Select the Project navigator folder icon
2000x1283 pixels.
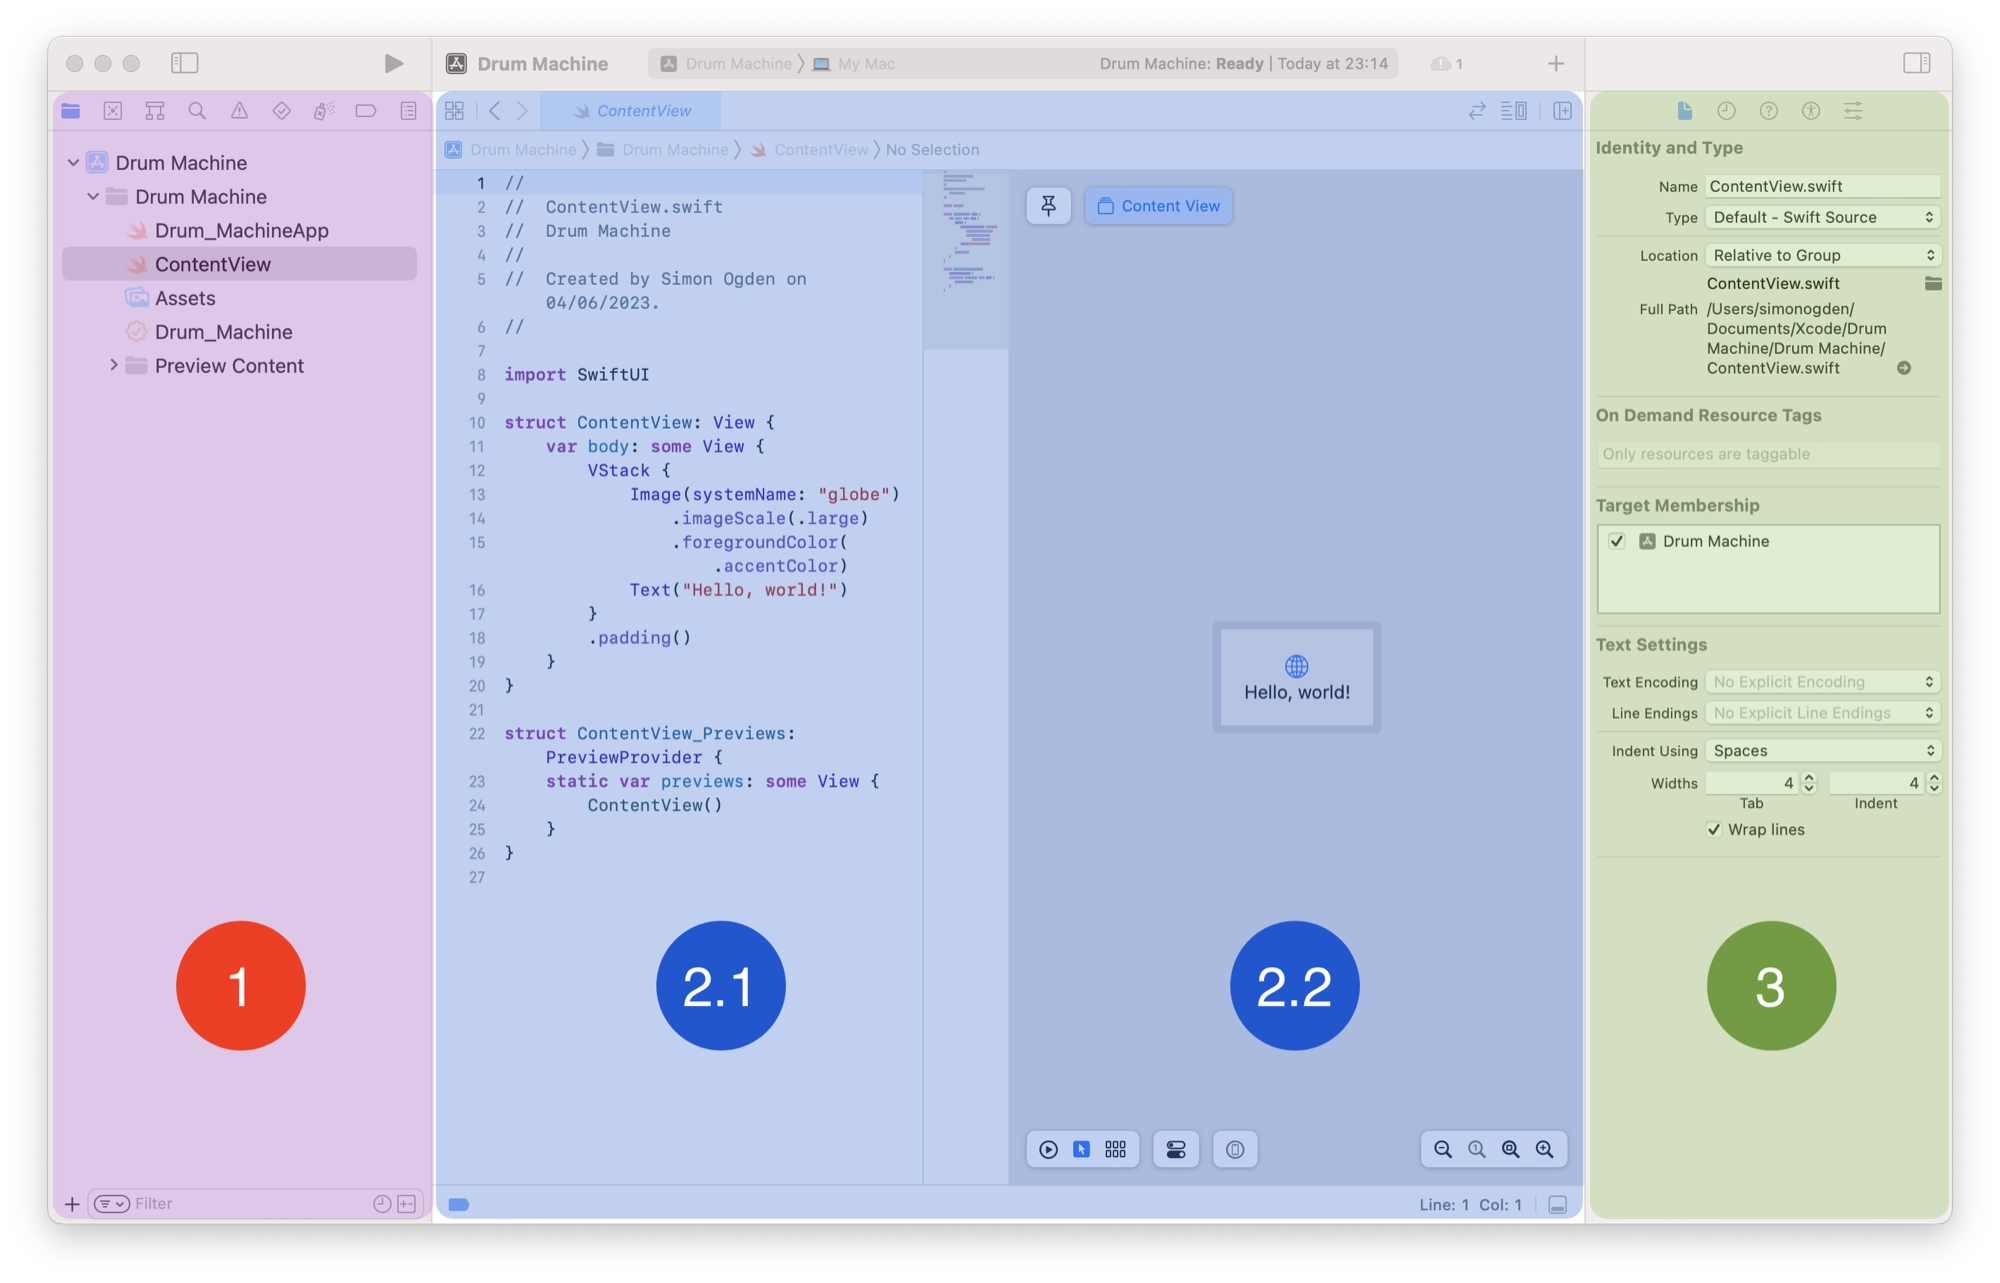[71, 111]
